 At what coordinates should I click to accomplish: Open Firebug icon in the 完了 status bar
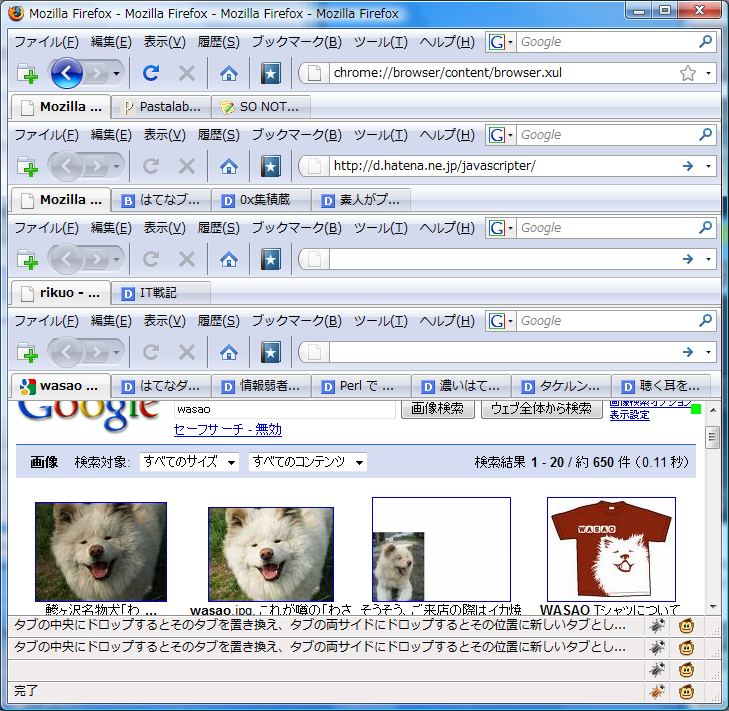657,691
